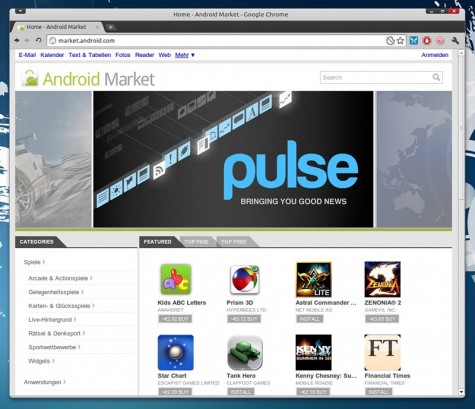Bookmark page with the star icon
This screenshot has height=409, width=475.
click(400, 41)
